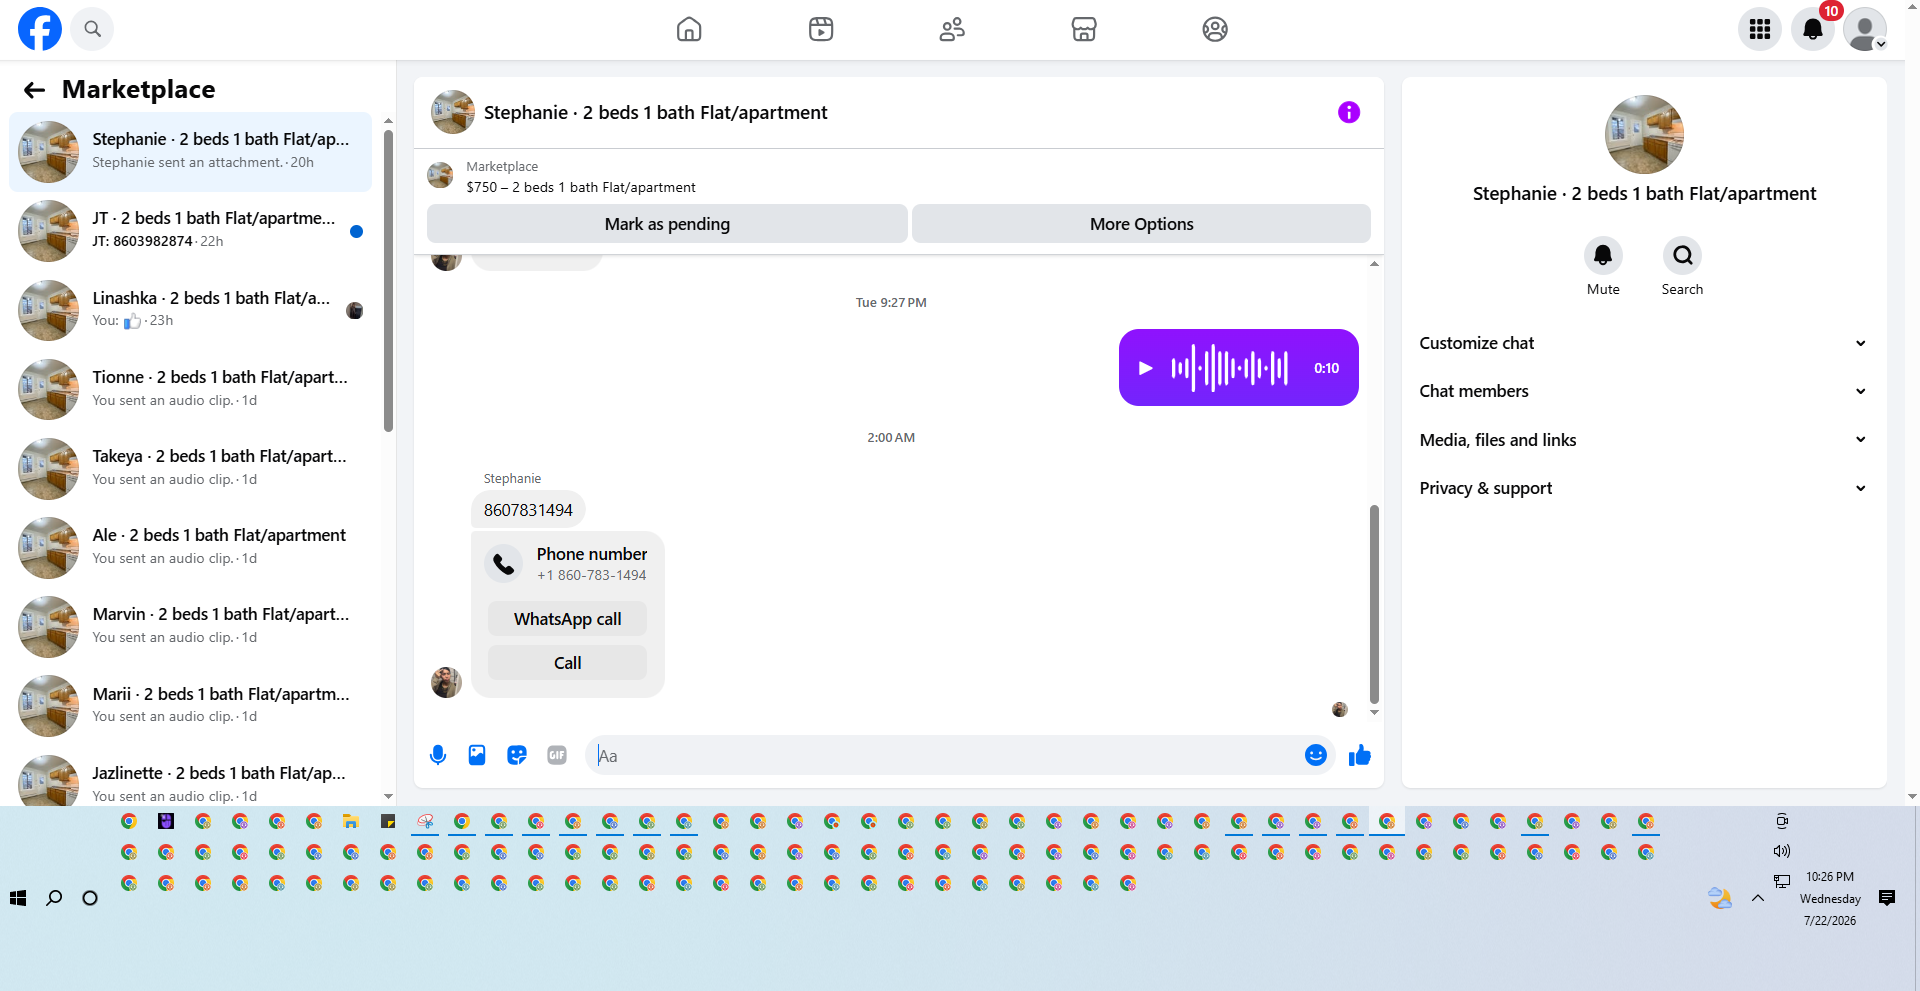Go to the Home feed tab
Screen dimensions: 1920x991
pos(689,29)
